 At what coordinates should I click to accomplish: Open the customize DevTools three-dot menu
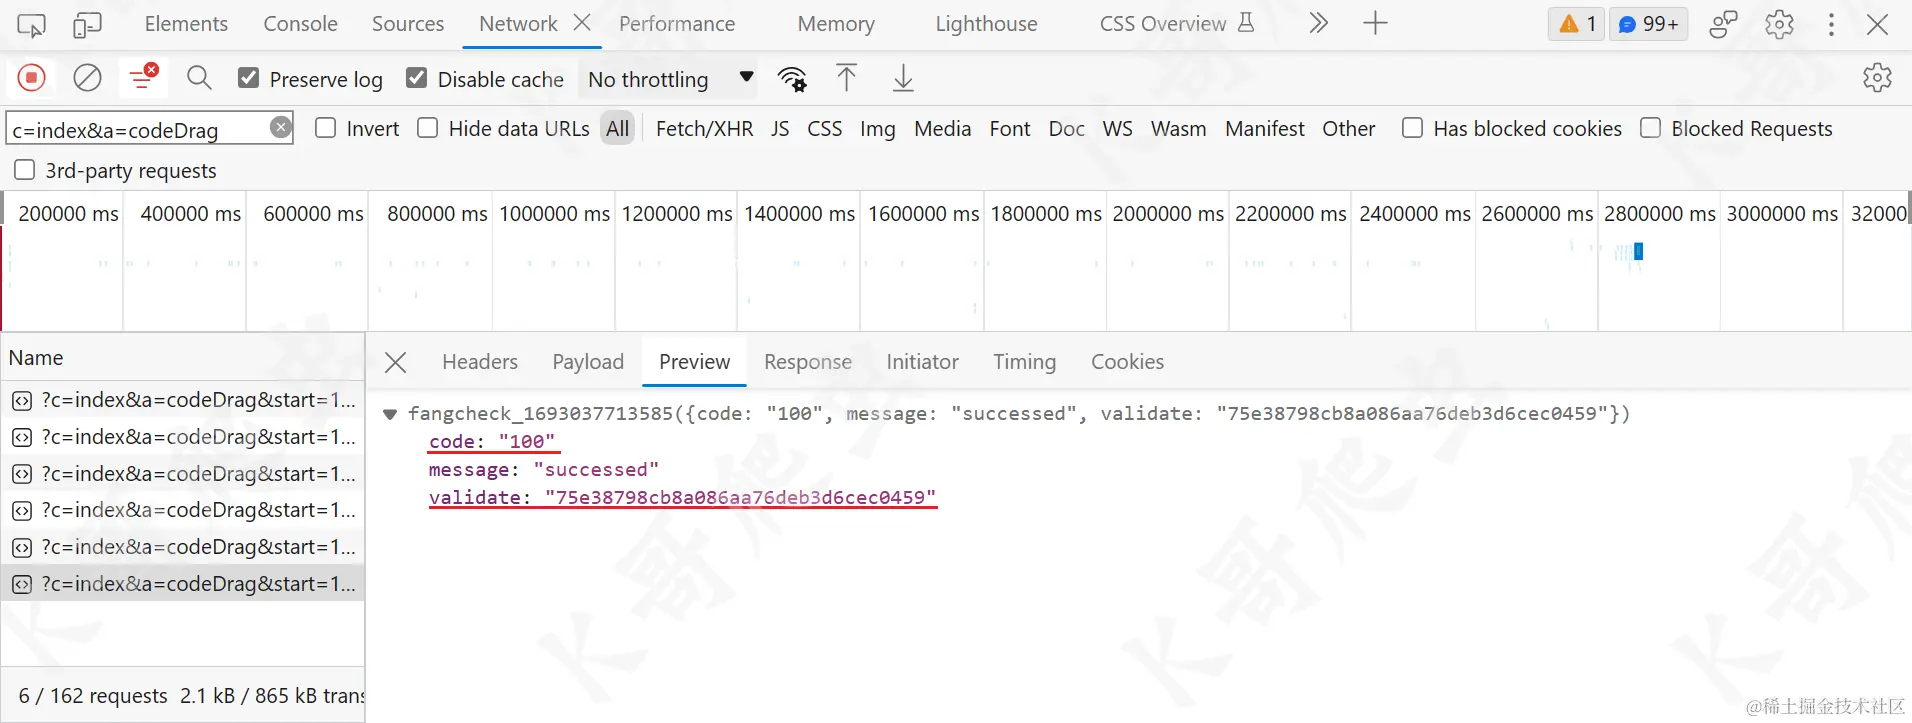tap(1831, 24)
